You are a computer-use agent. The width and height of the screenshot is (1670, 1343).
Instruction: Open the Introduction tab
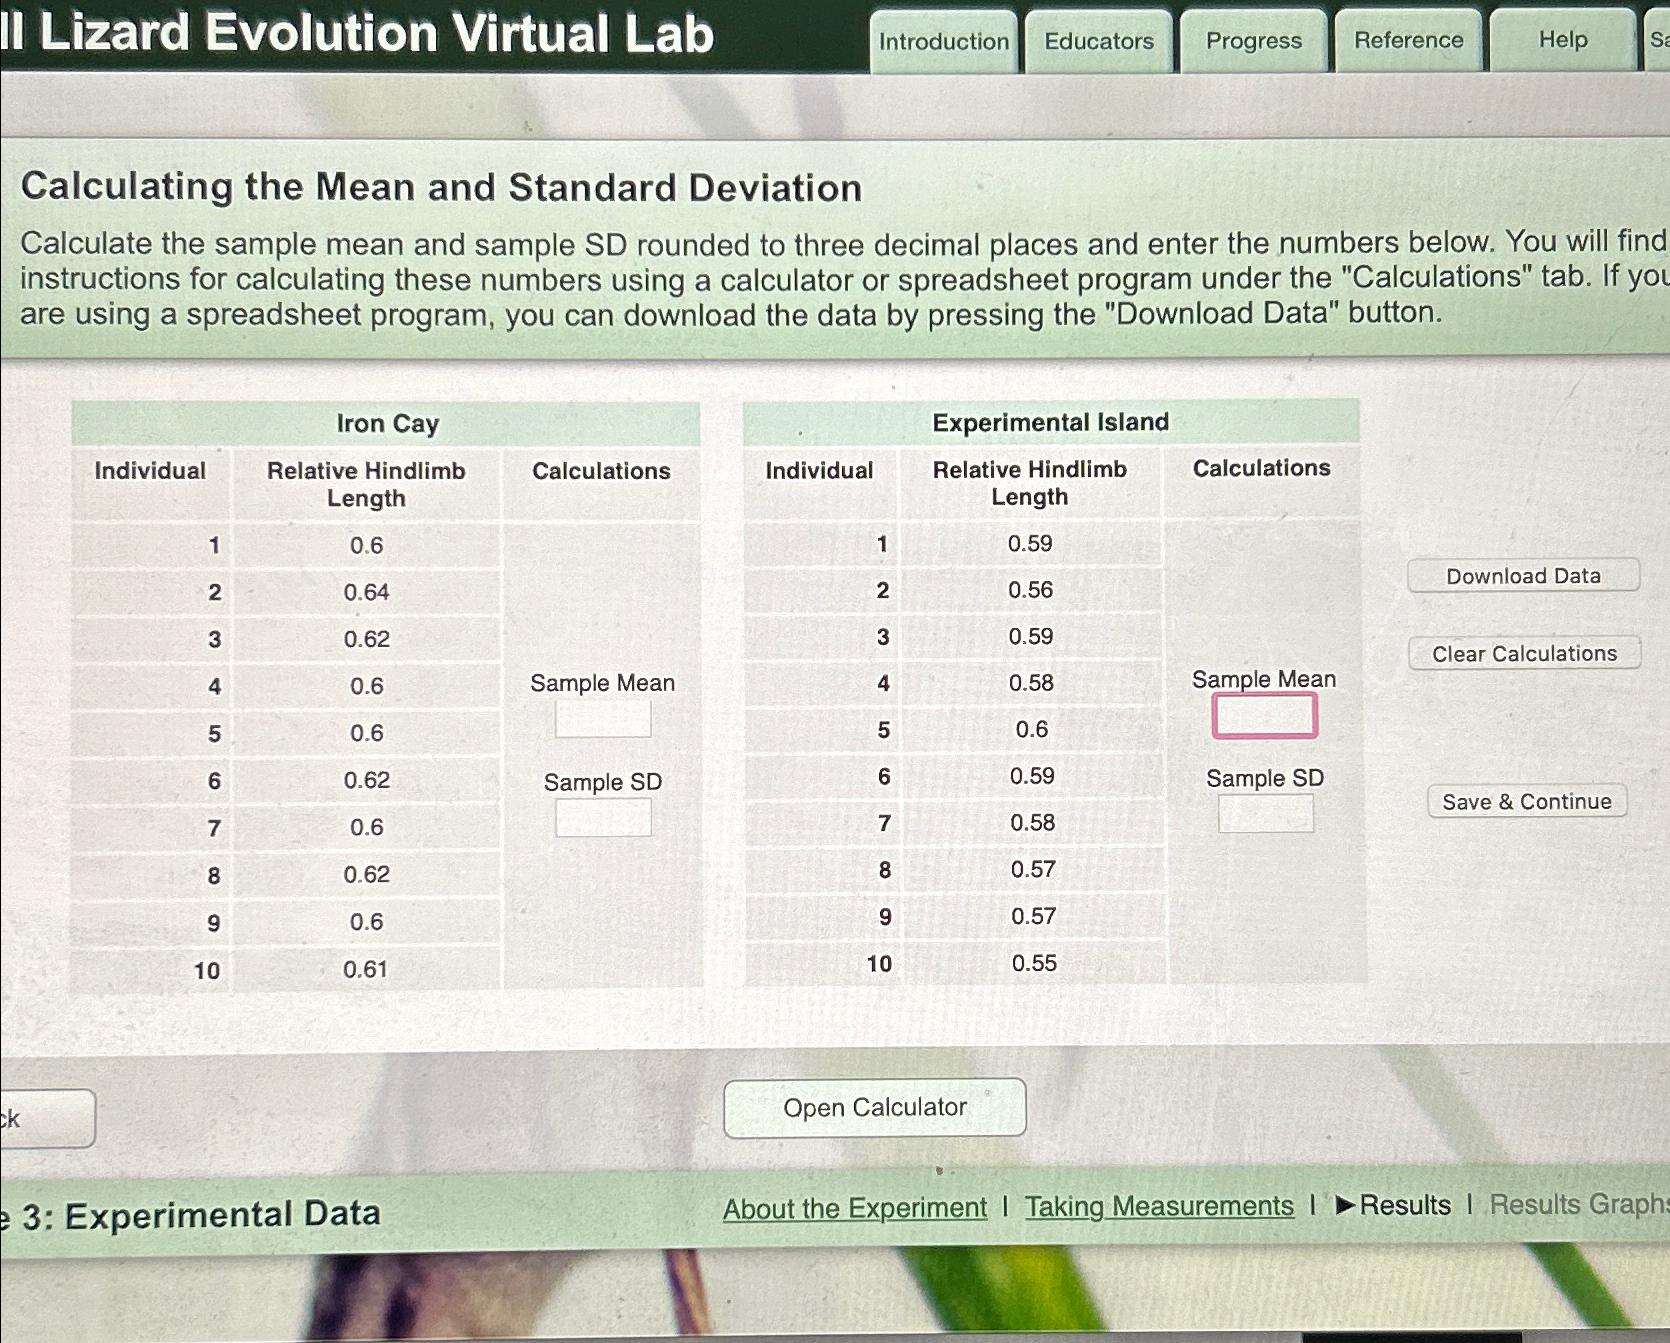click(x=942, y=41)
